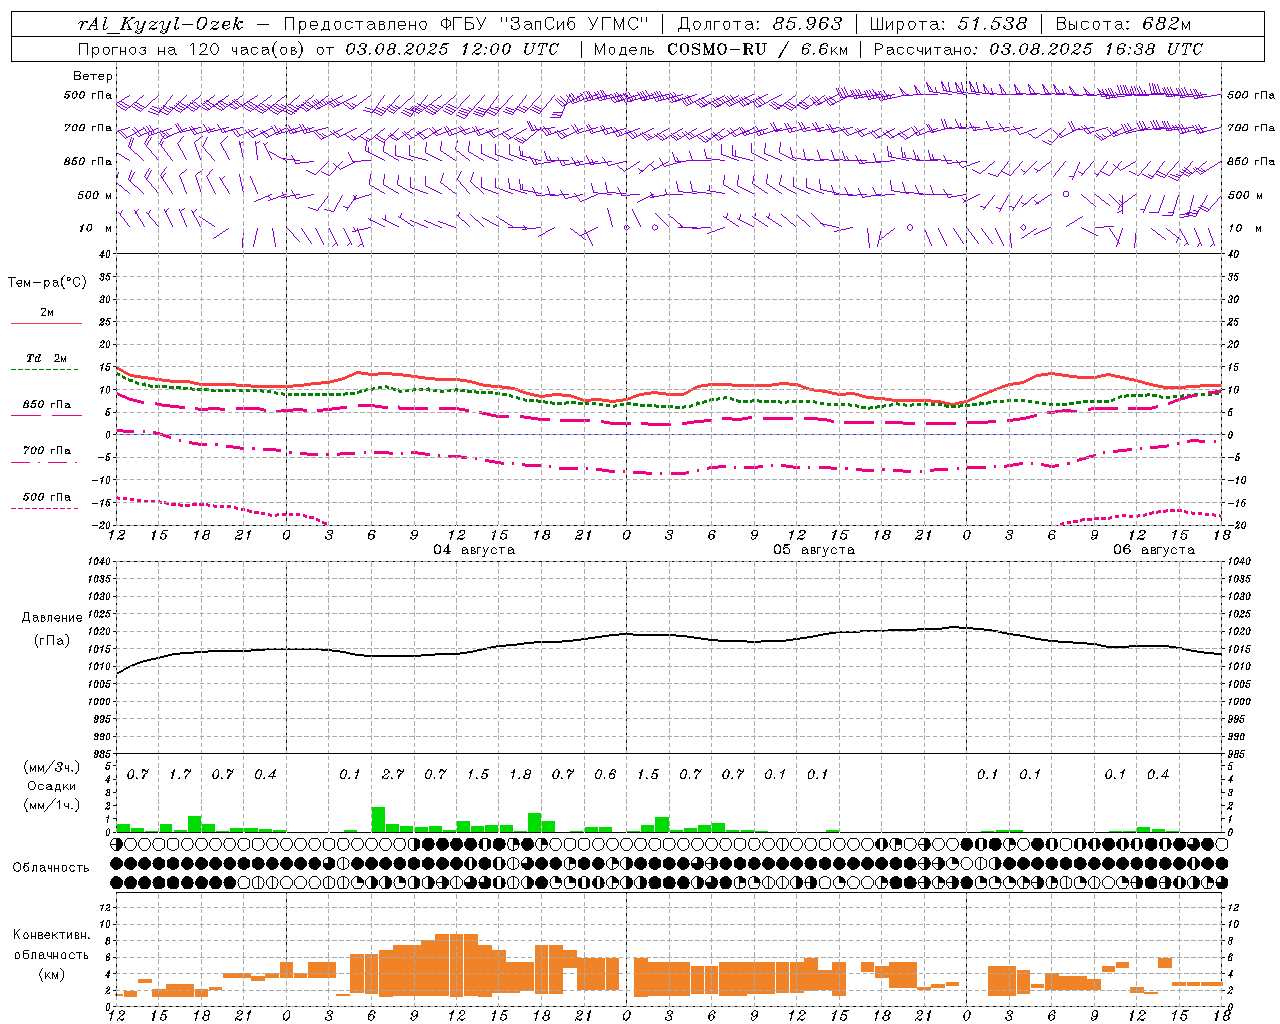
Task: Click the 04 августа date label
Action: 474,550
